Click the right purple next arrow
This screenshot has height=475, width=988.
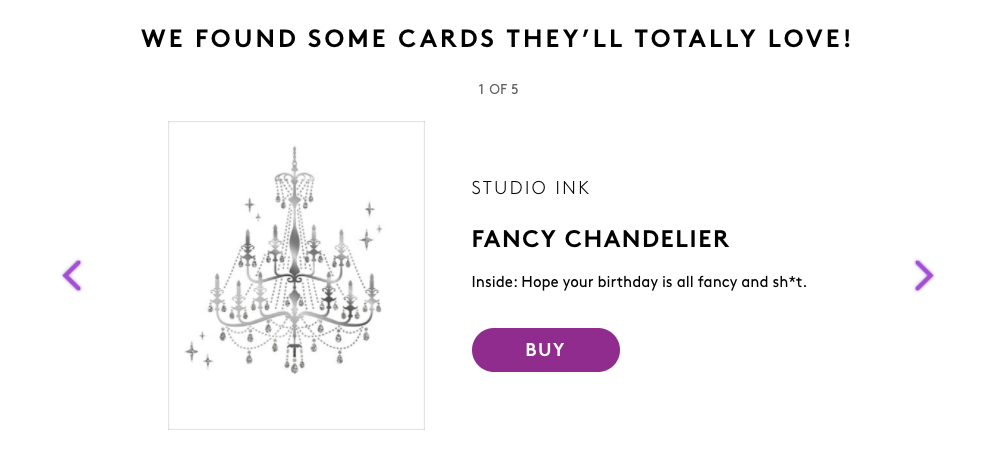(x=923, y=275)
